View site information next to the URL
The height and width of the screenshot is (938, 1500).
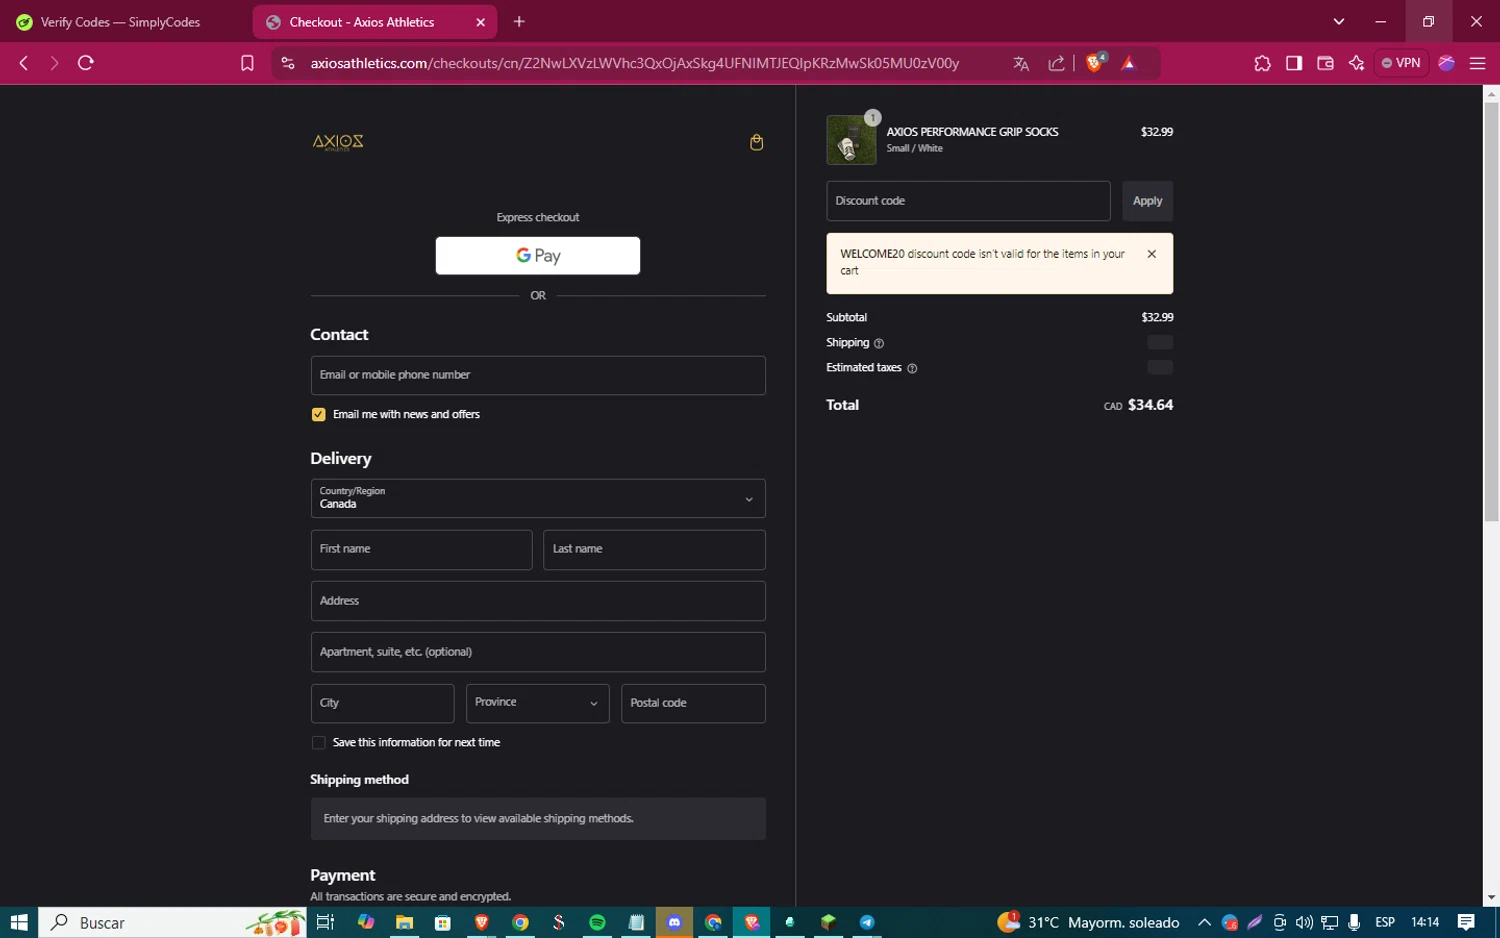[288, 63]
